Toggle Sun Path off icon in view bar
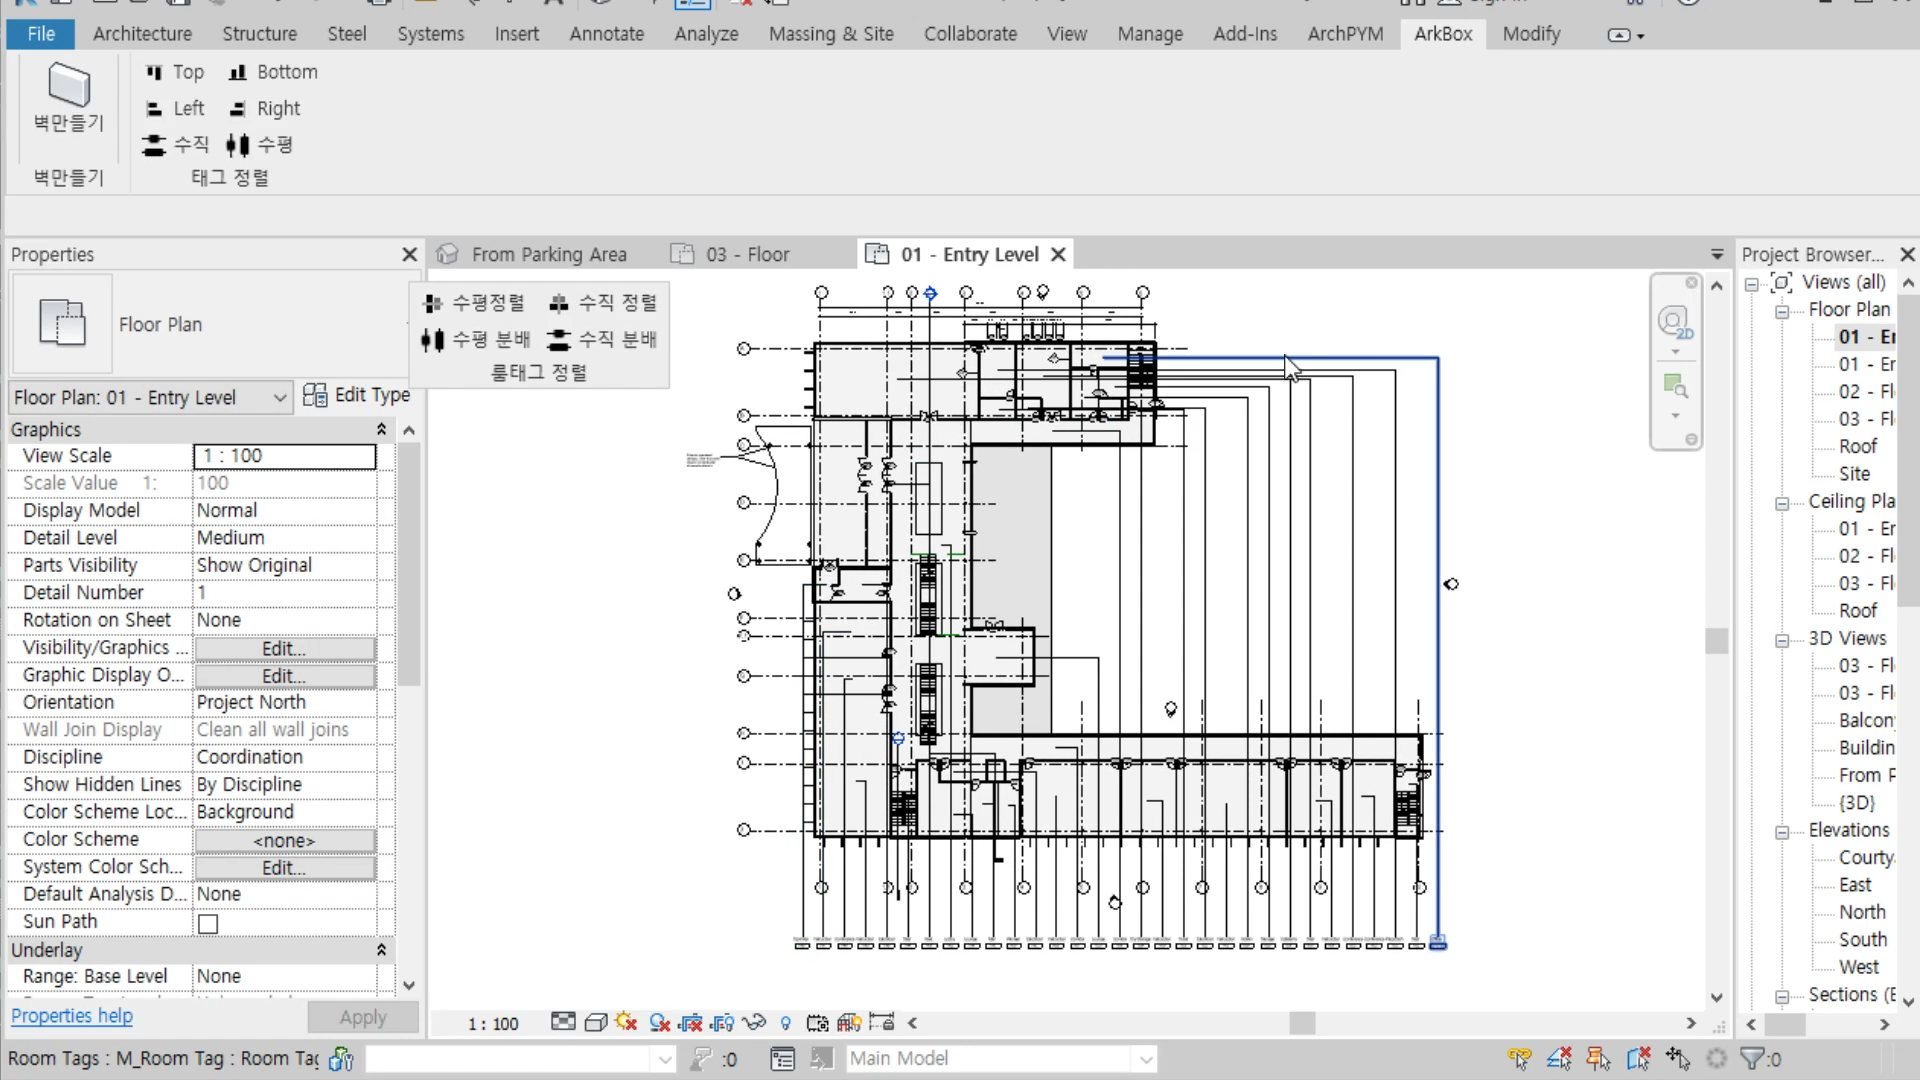 click(627, 1022)
